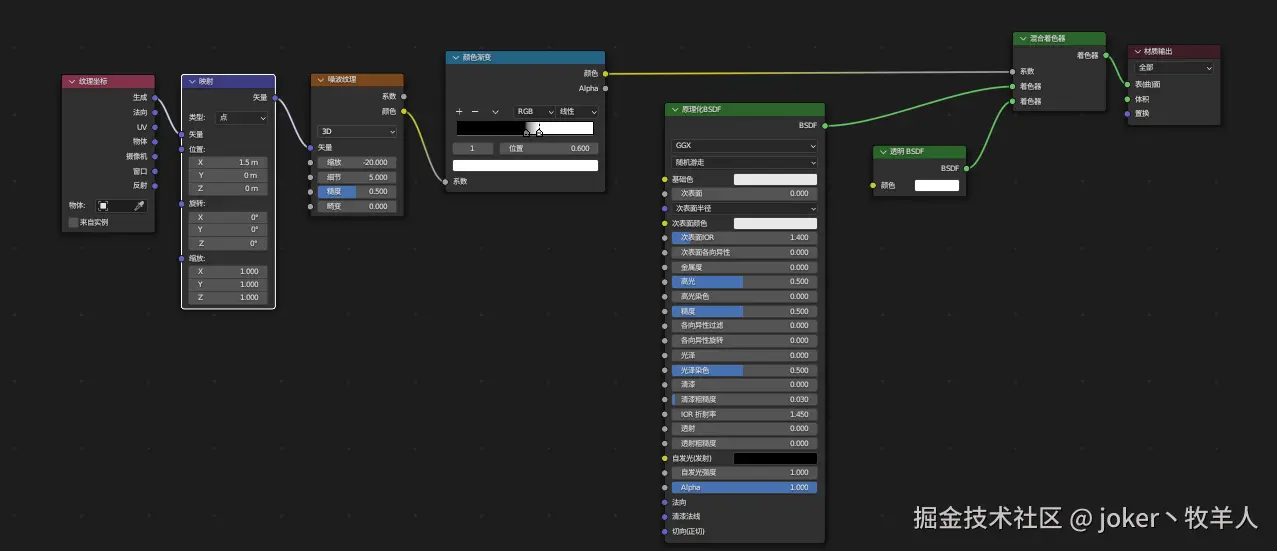Click the 位置 0.600 field in 颜色渐变
This screenshot has height=551, width=1277.
548,148
